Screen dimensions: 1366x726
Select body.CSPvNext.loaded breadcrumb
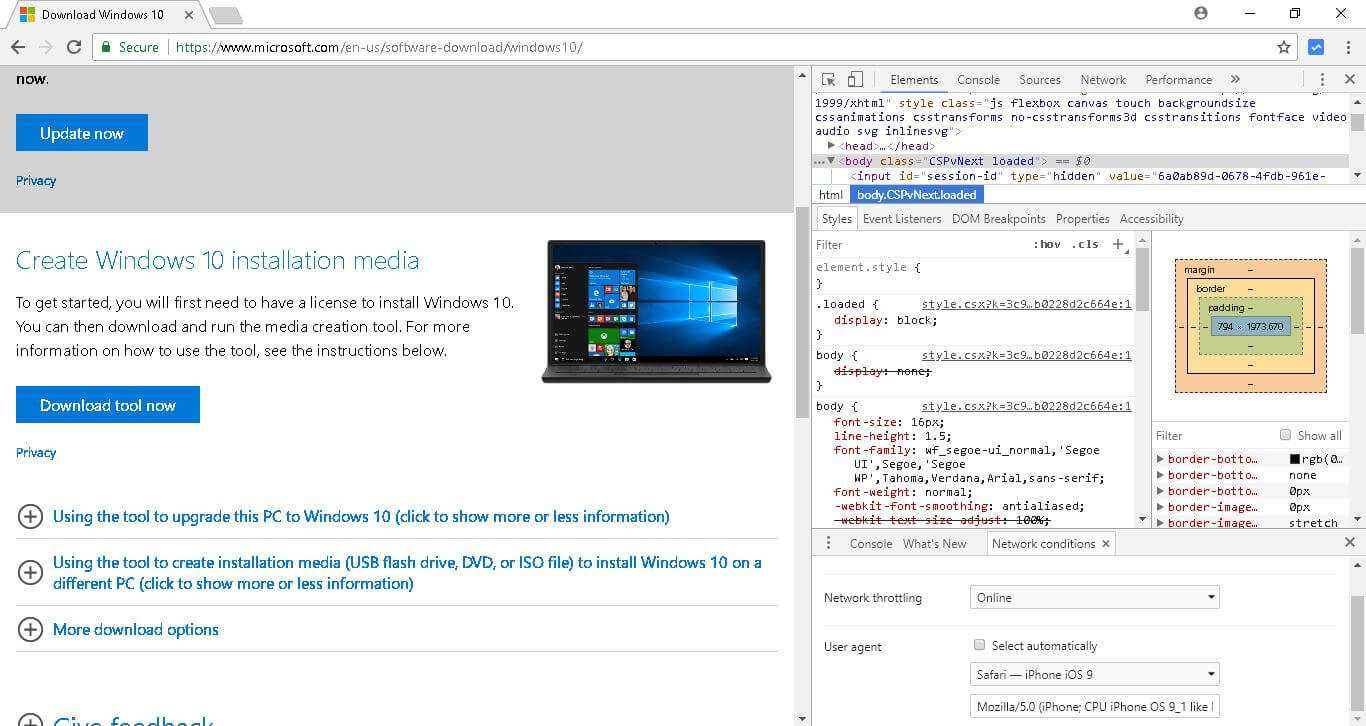[918, 195]
